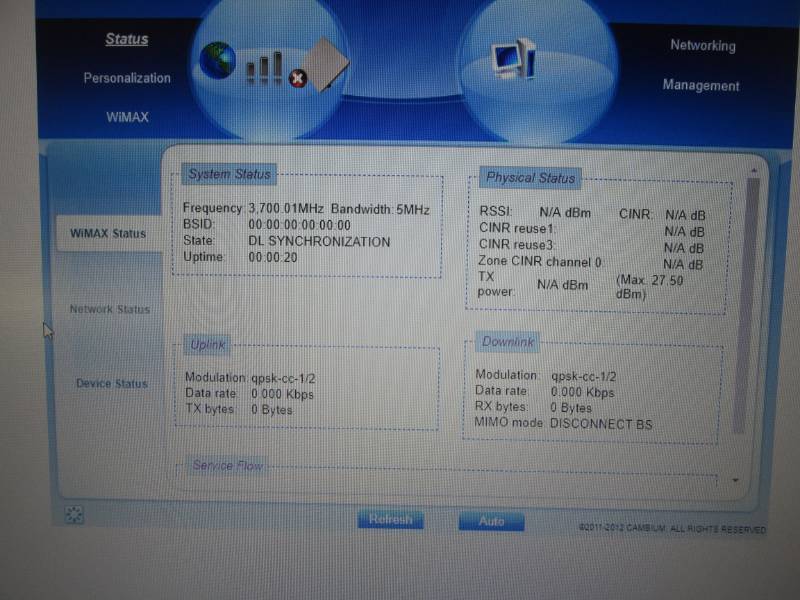
Task: Click the Physical Status heading
Action: point(531,178)
